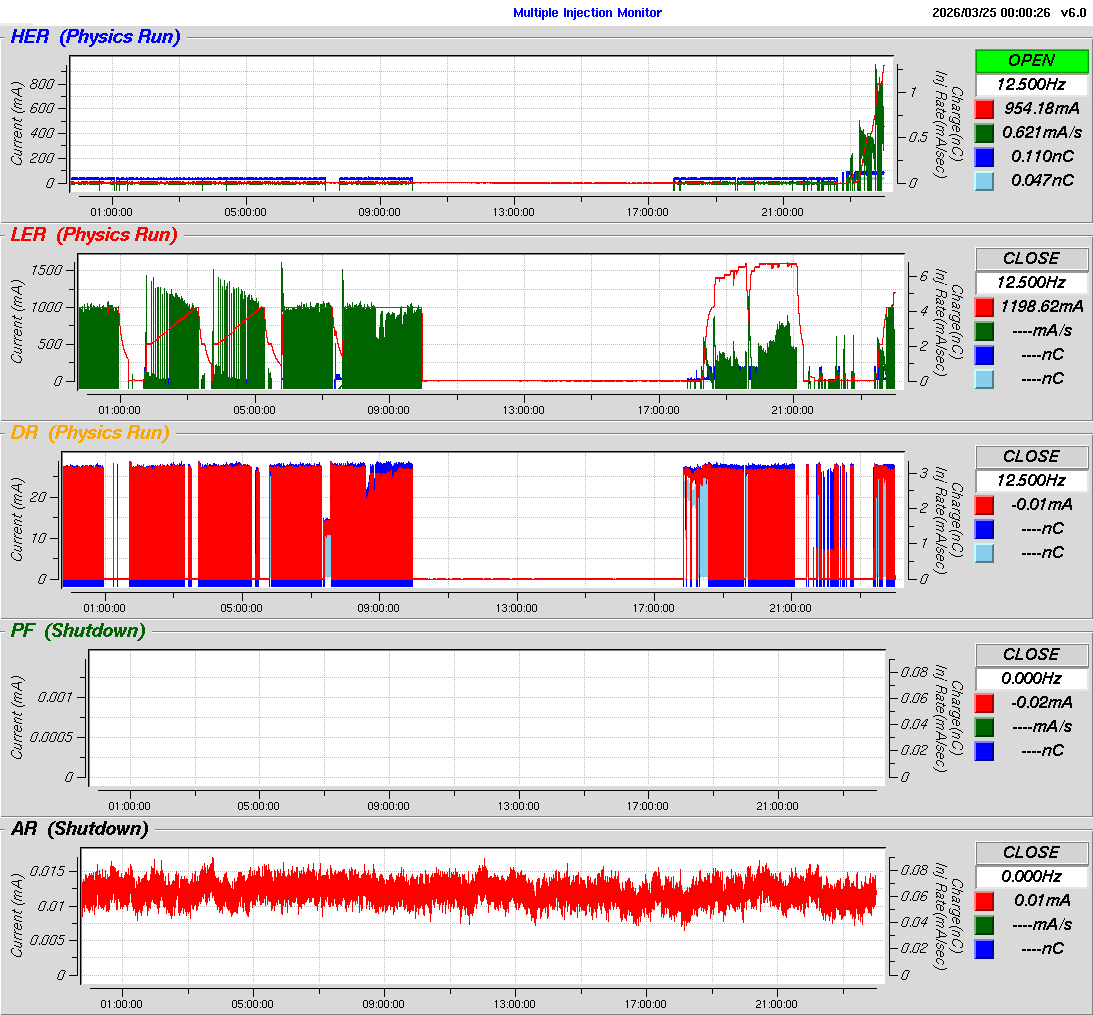Pick the light blue swatch beside 0.047nC
The width and height of the screenshot is (1093, 1015).
pyautogui.click(x=984, y=181)
